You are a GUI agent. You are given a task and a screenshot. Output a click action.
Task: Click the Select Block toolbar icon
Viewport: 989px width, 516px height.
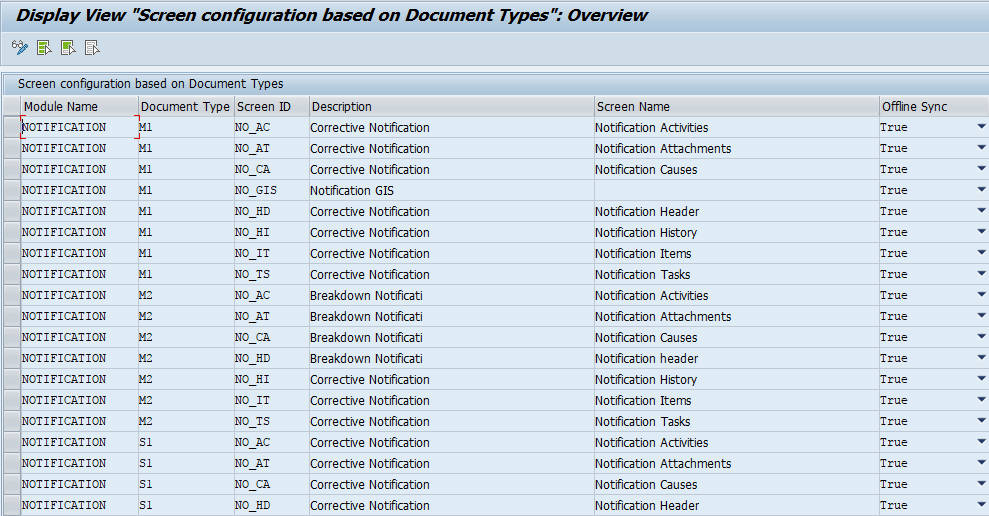pos(68,48)
